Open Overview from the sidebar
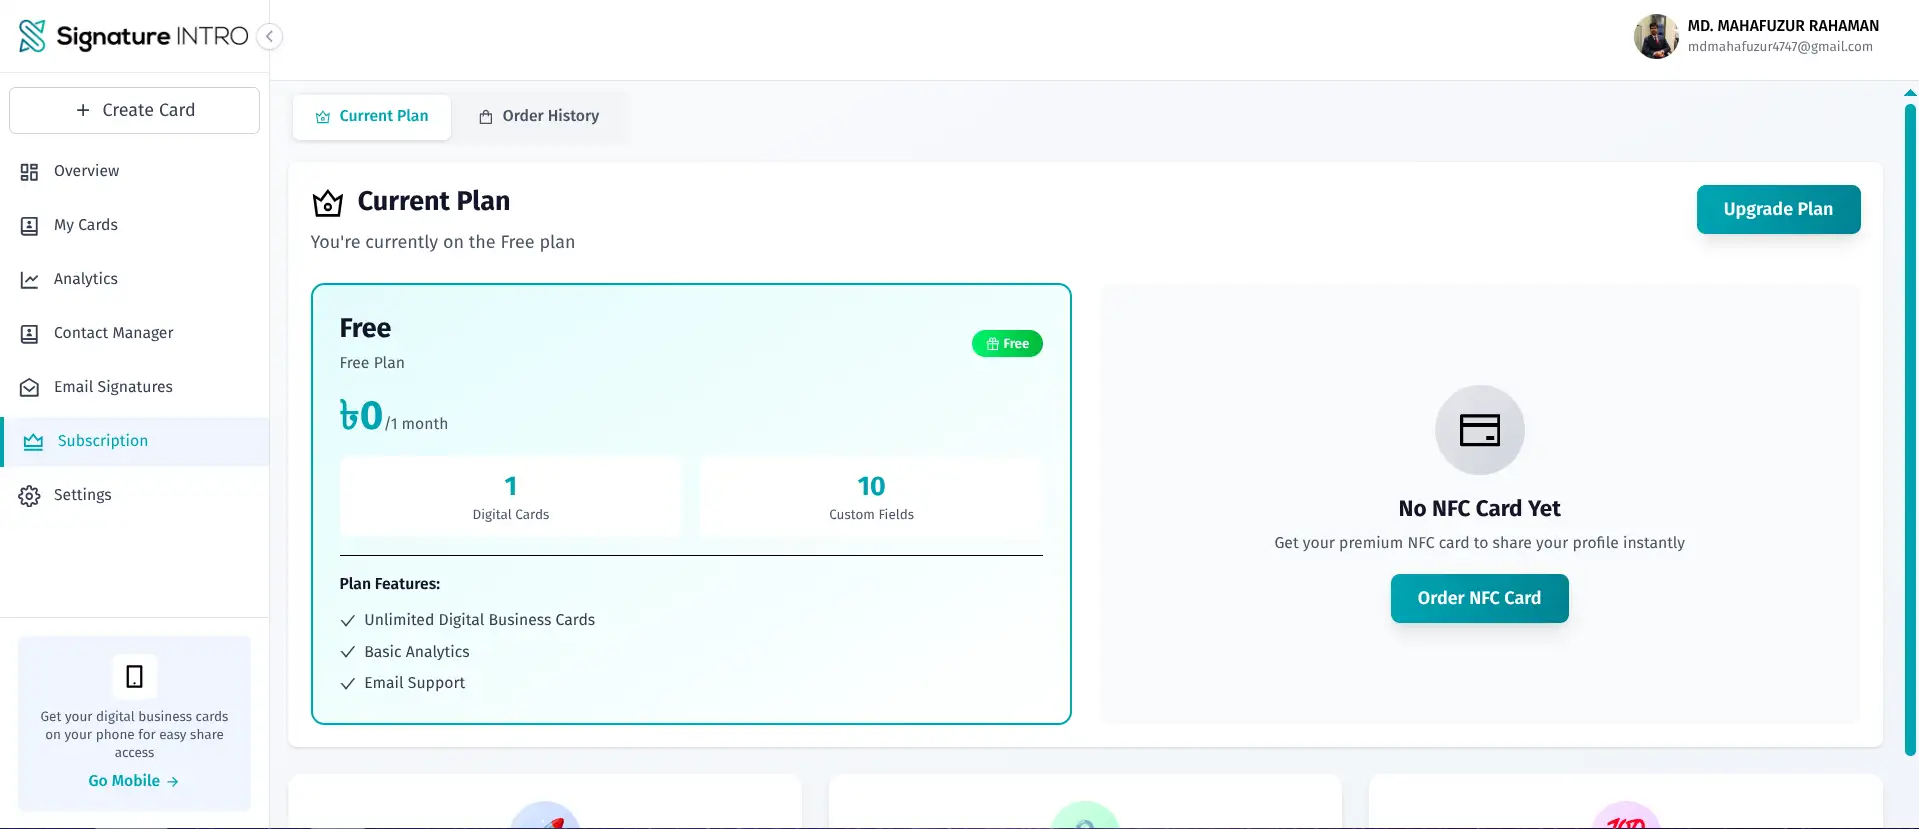 86,171
